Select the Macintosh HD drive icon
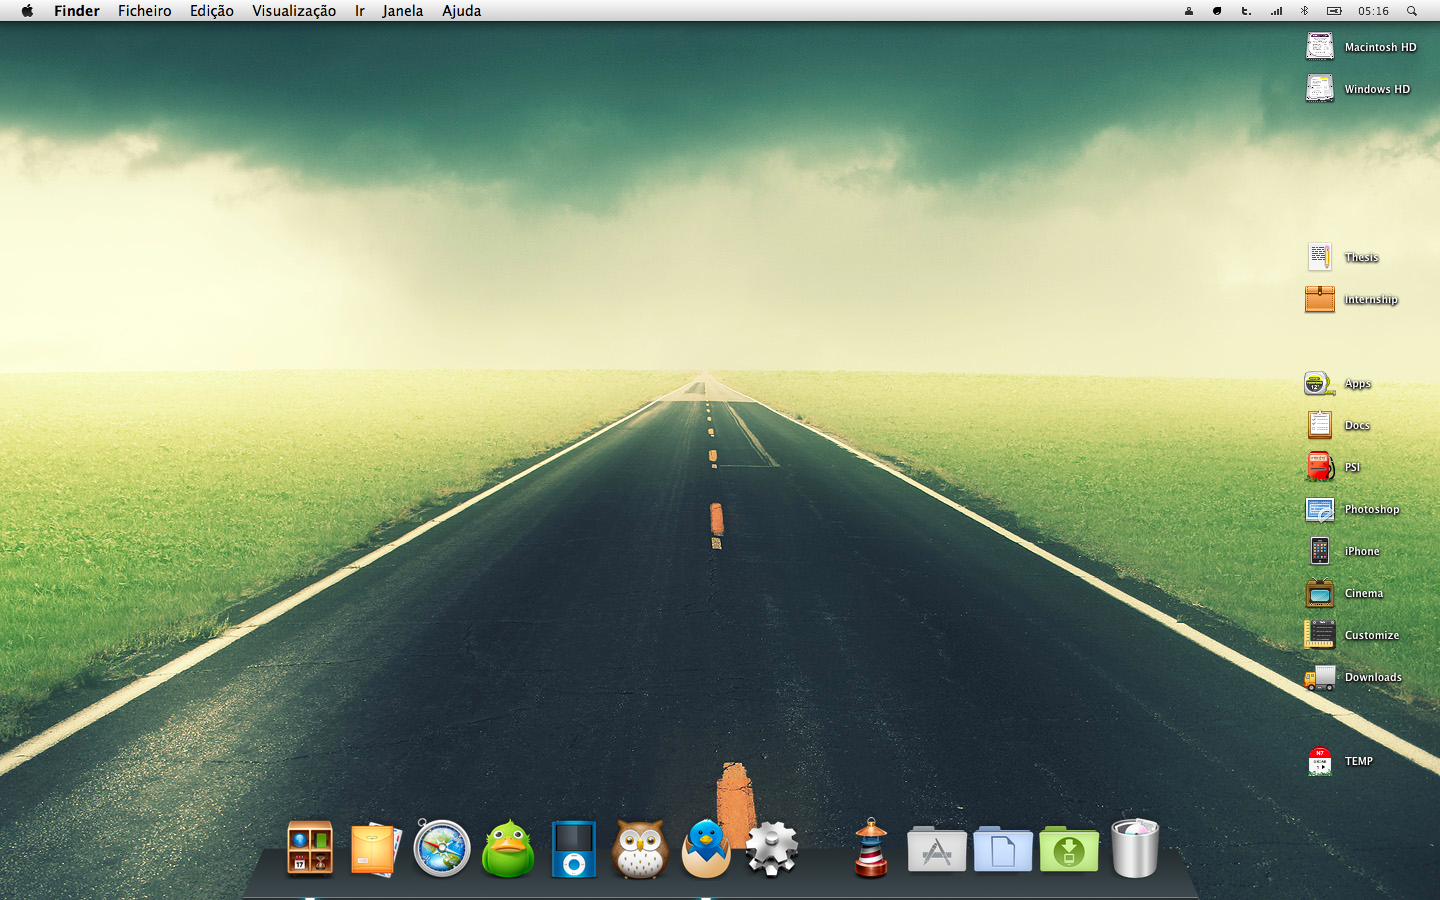Viewport: 1440px width, 900px height. (1320, 46)
